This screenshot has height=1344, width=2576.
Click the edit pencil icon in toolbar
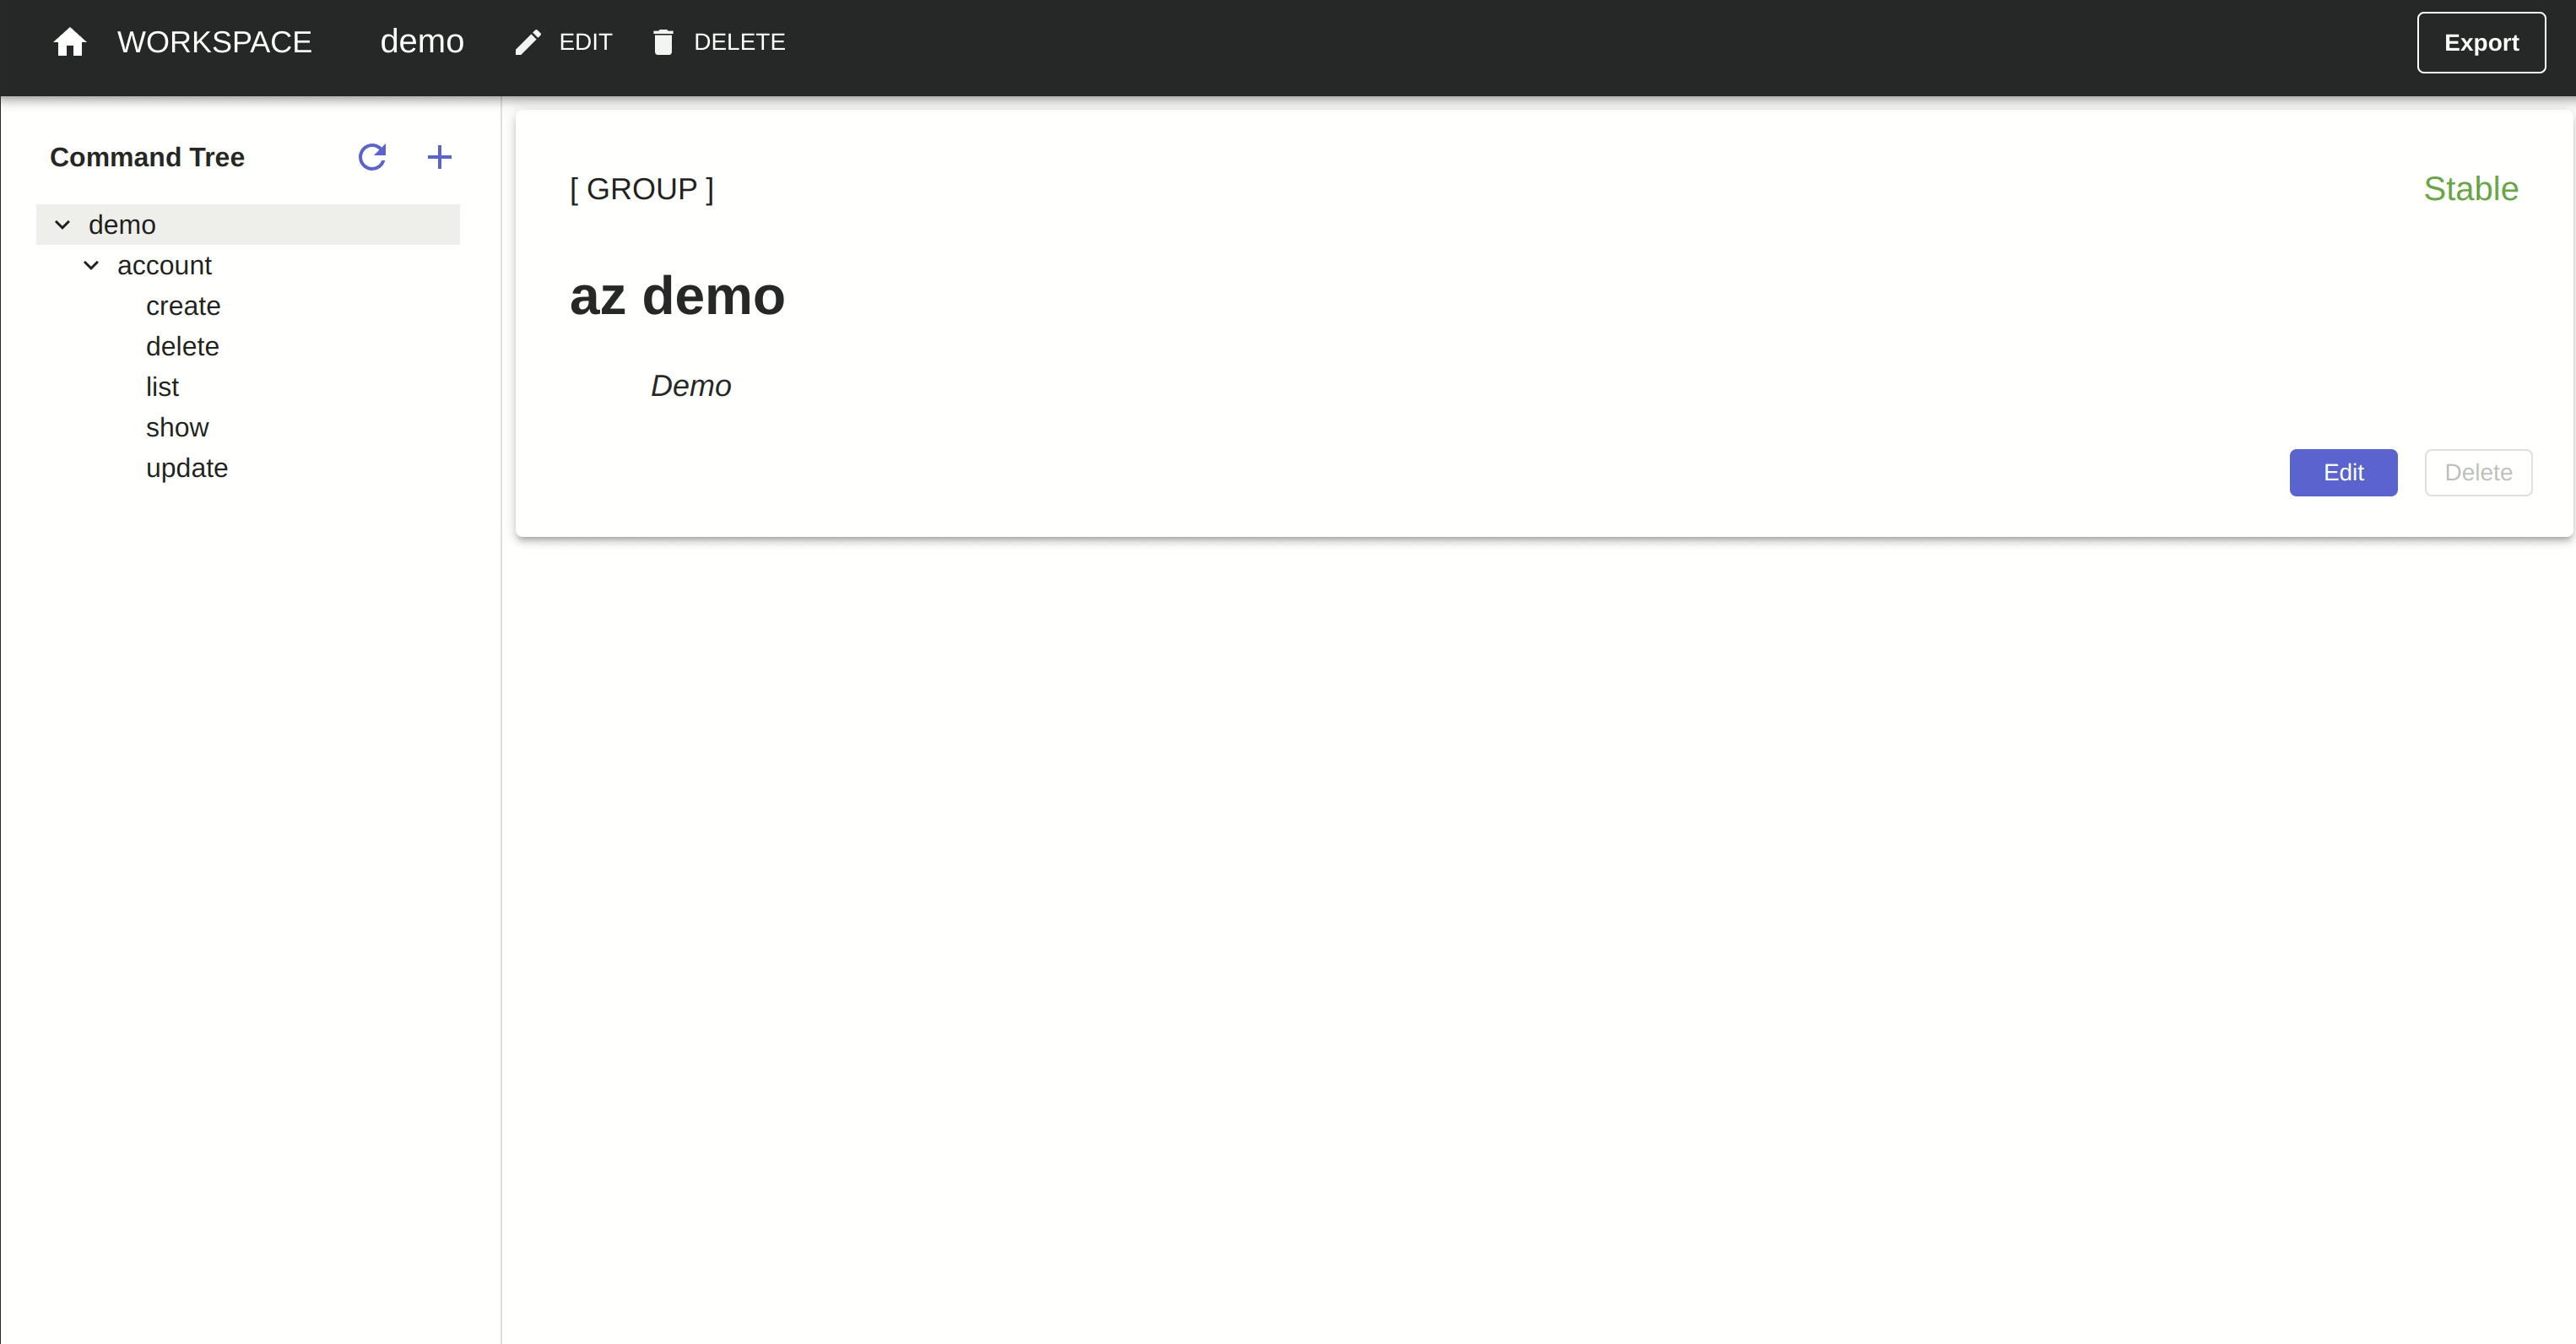click(530, 42)
